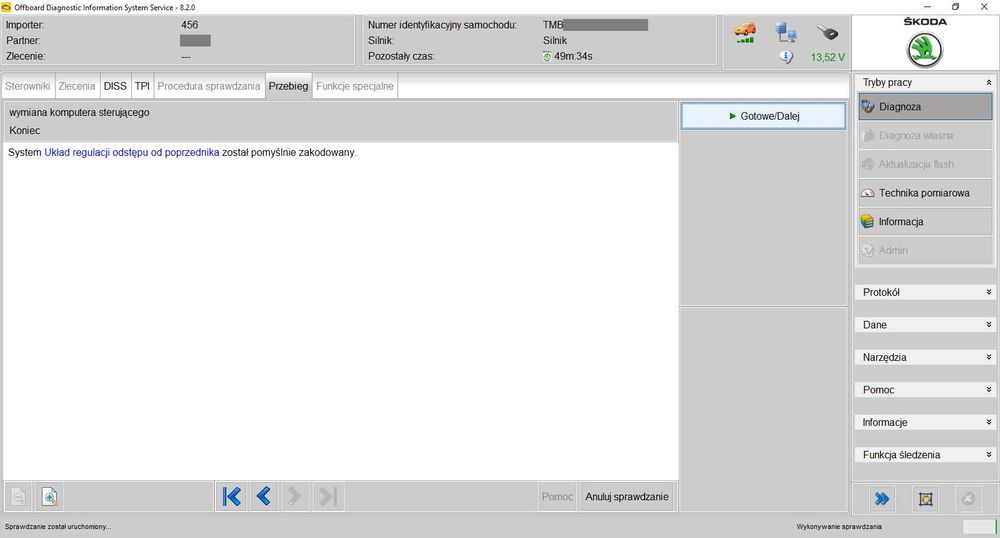Viewport: 1000px width, 538px height.
Task: Click the vehicle connection status icon
Action: click(744, 33)
